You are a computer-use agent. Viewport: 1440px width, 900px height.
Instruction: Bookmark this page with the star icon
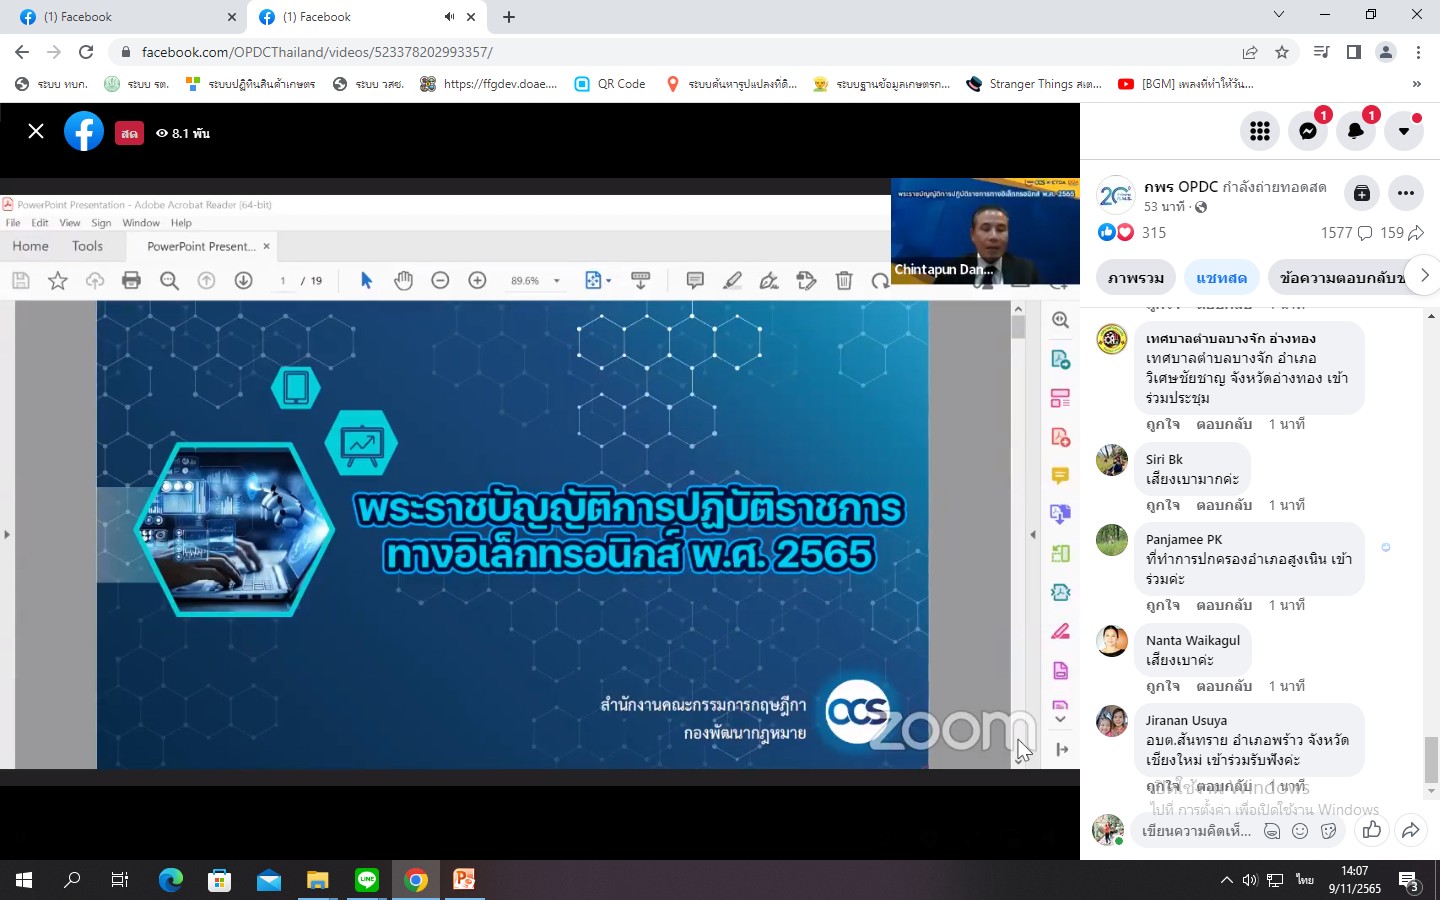pyautogui.click(x=1282, y=52)
